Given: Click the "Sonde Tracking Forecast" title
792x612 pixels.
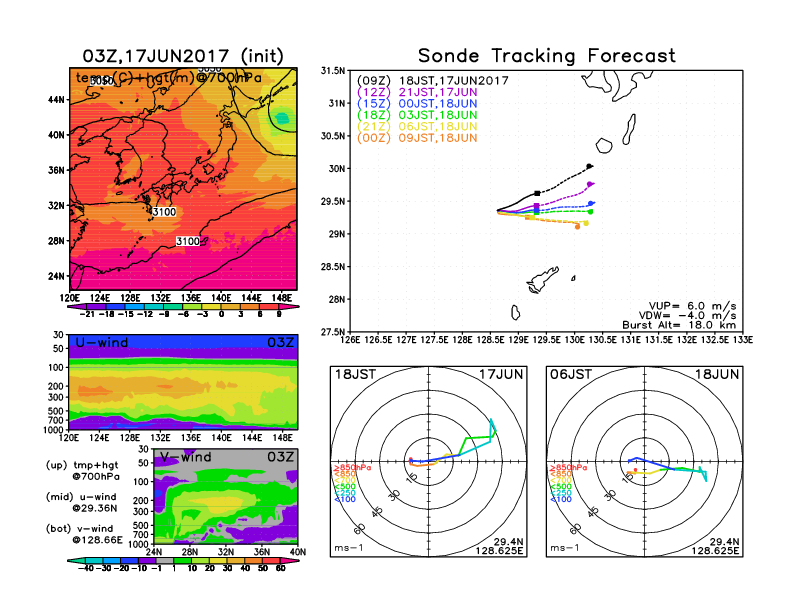Looking at the screenshot, I should 547,56.
